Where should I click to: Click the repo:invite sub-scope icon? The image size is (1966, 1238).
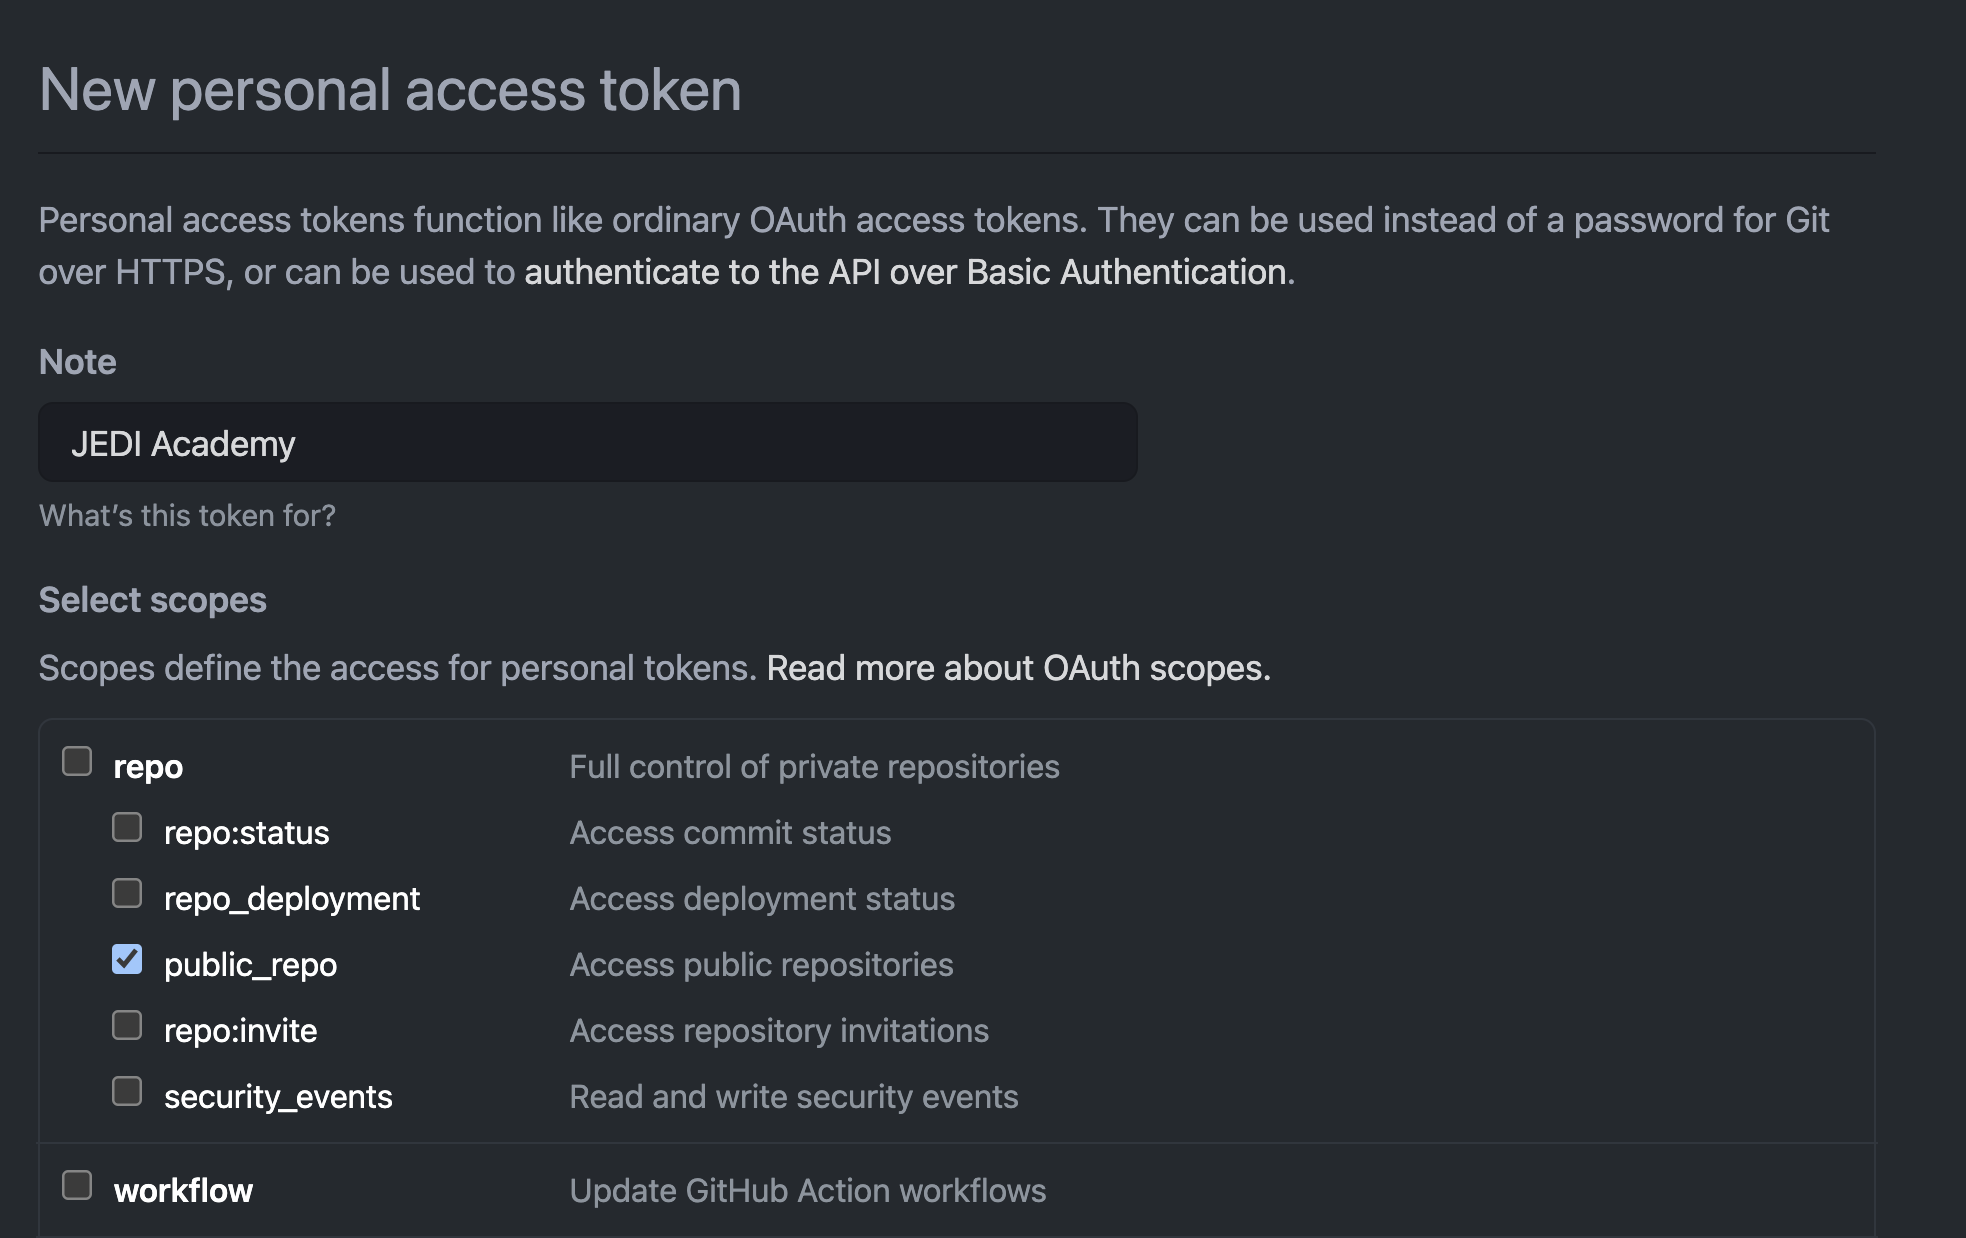pyautogui.click(x=128, y=1028)
